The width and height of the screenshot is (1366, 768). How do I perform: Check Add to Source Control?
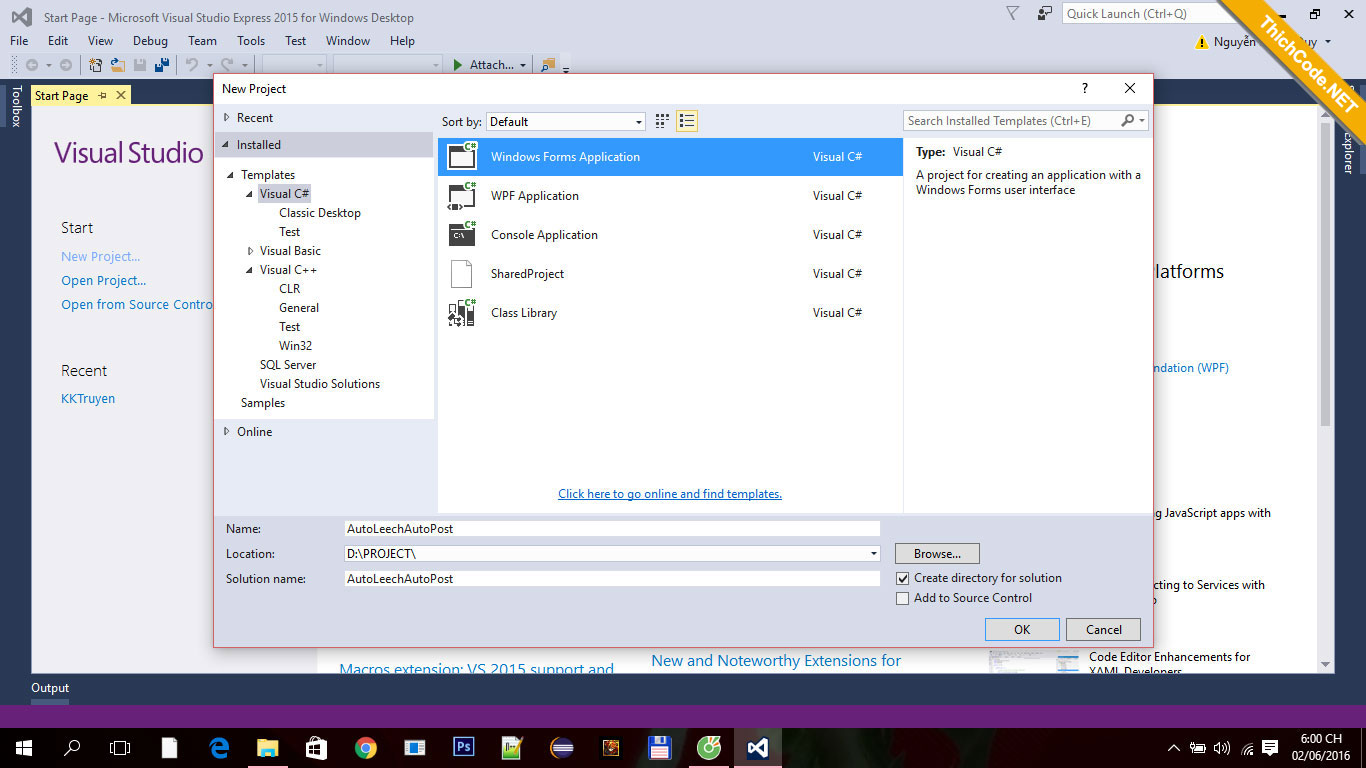click(903, 598)
